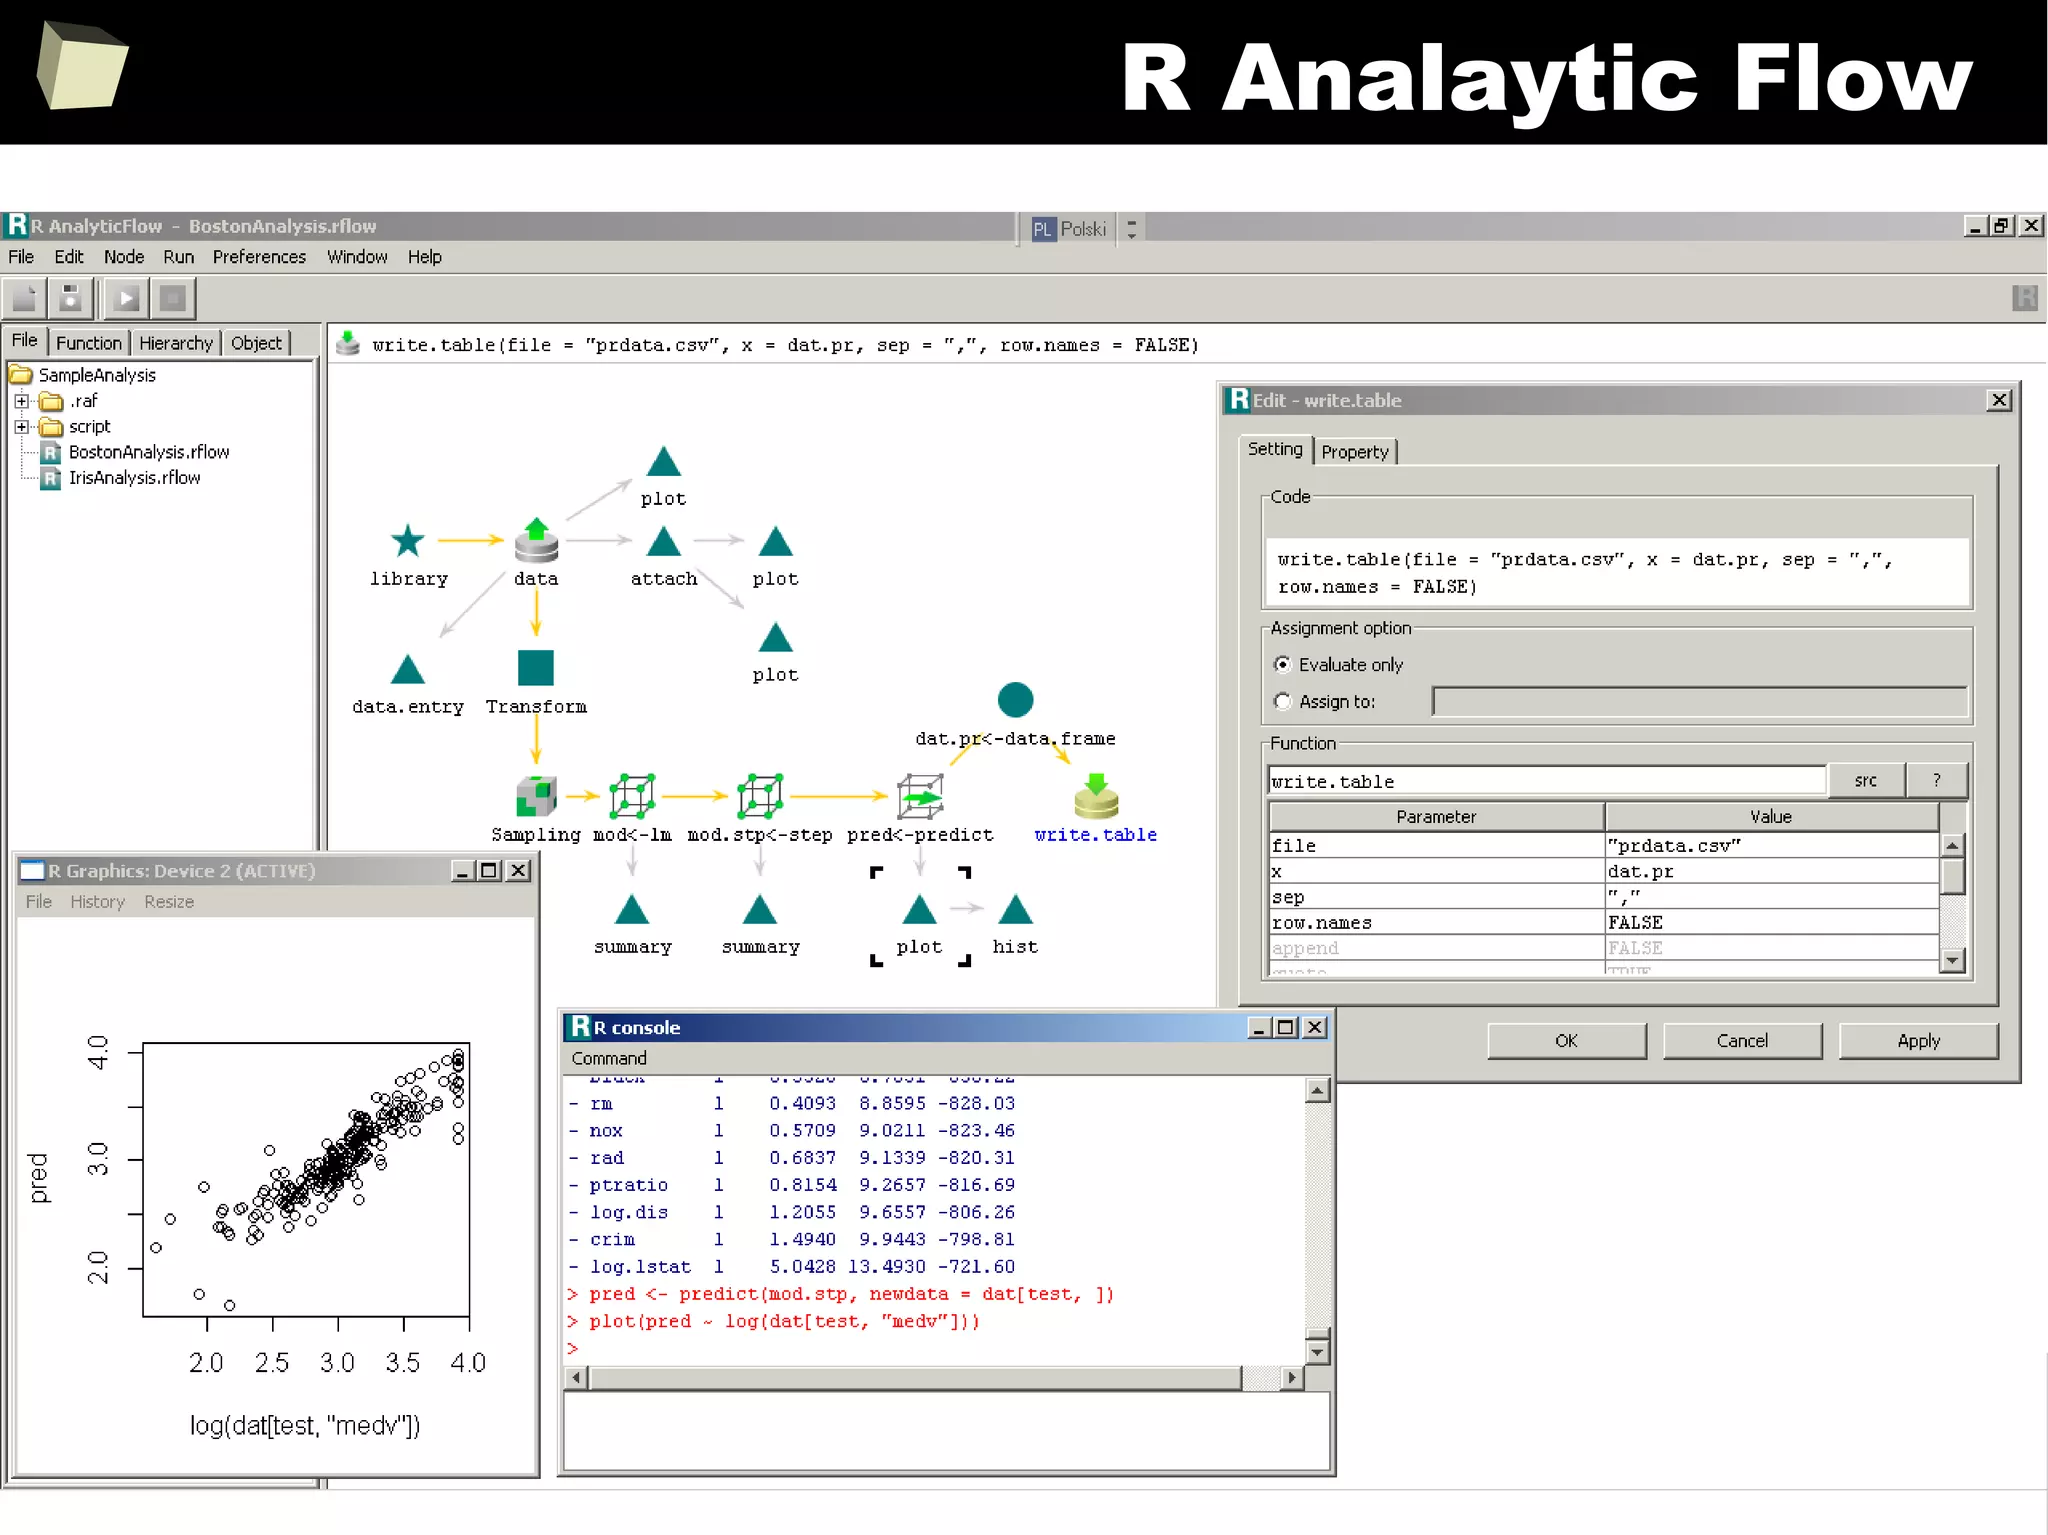Image resolution: width=2048 pixels, height=1535 pixels.
Task: Click the Save toolbar icon
Action: [71, 298]
